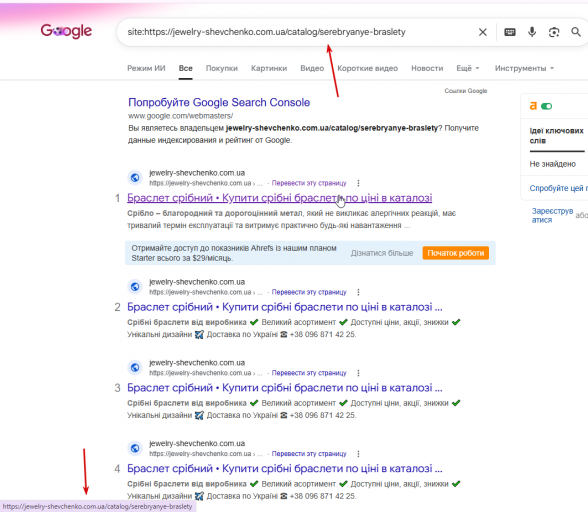Open the Новости tab
588x512 pixels.
tap(427, 68)
